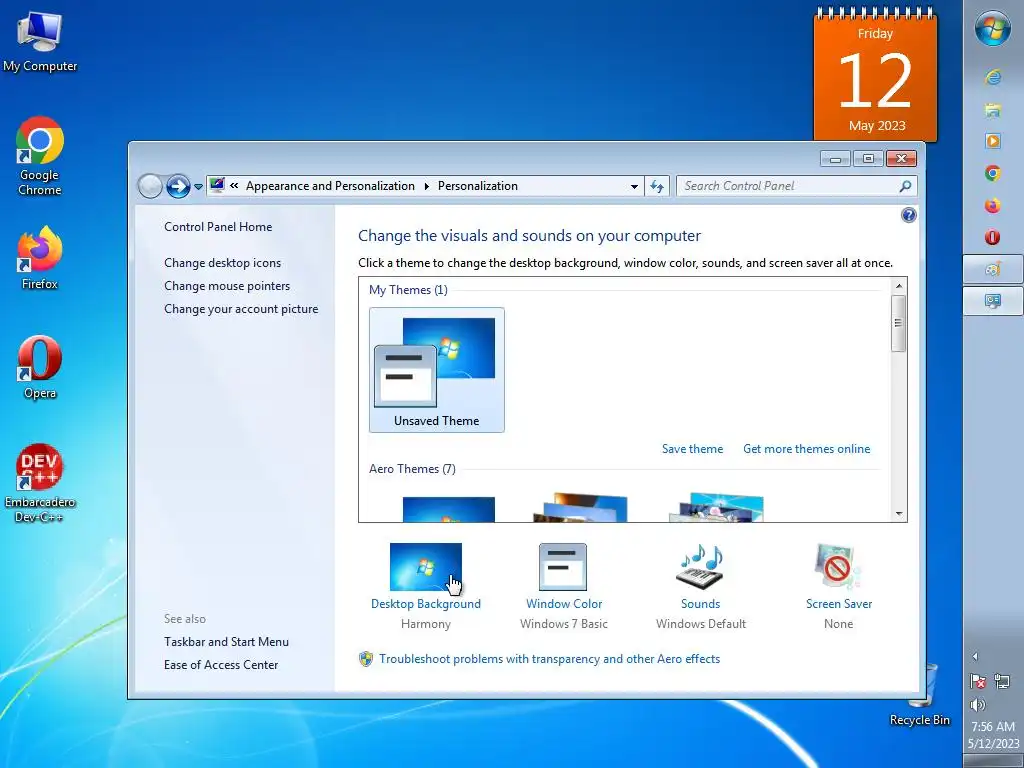Open the Action Center flag tray icon
The image size is (1024, 768).
coord(978,681)
